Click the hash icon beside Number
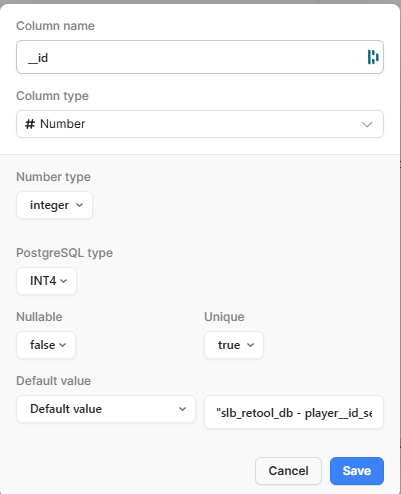Image resolution: width=401 pixels, height=494 pixels. pyautogui.click(x=30, y=124)
